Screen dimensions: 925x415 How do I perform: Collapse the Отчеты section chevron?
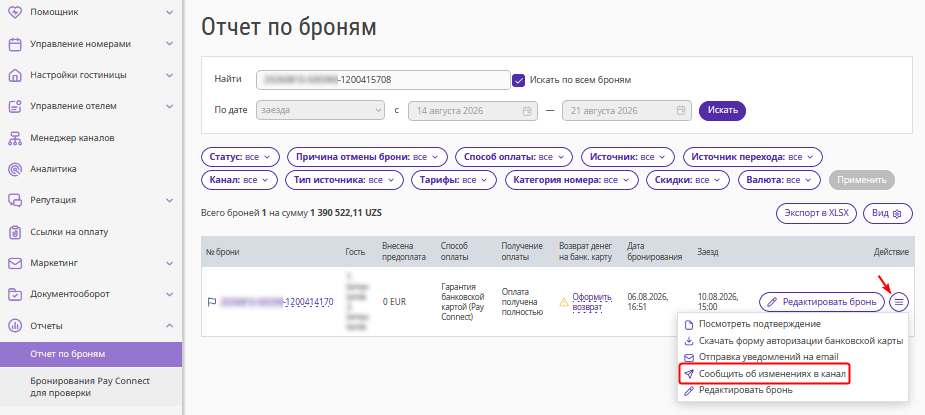pos(170,325)
